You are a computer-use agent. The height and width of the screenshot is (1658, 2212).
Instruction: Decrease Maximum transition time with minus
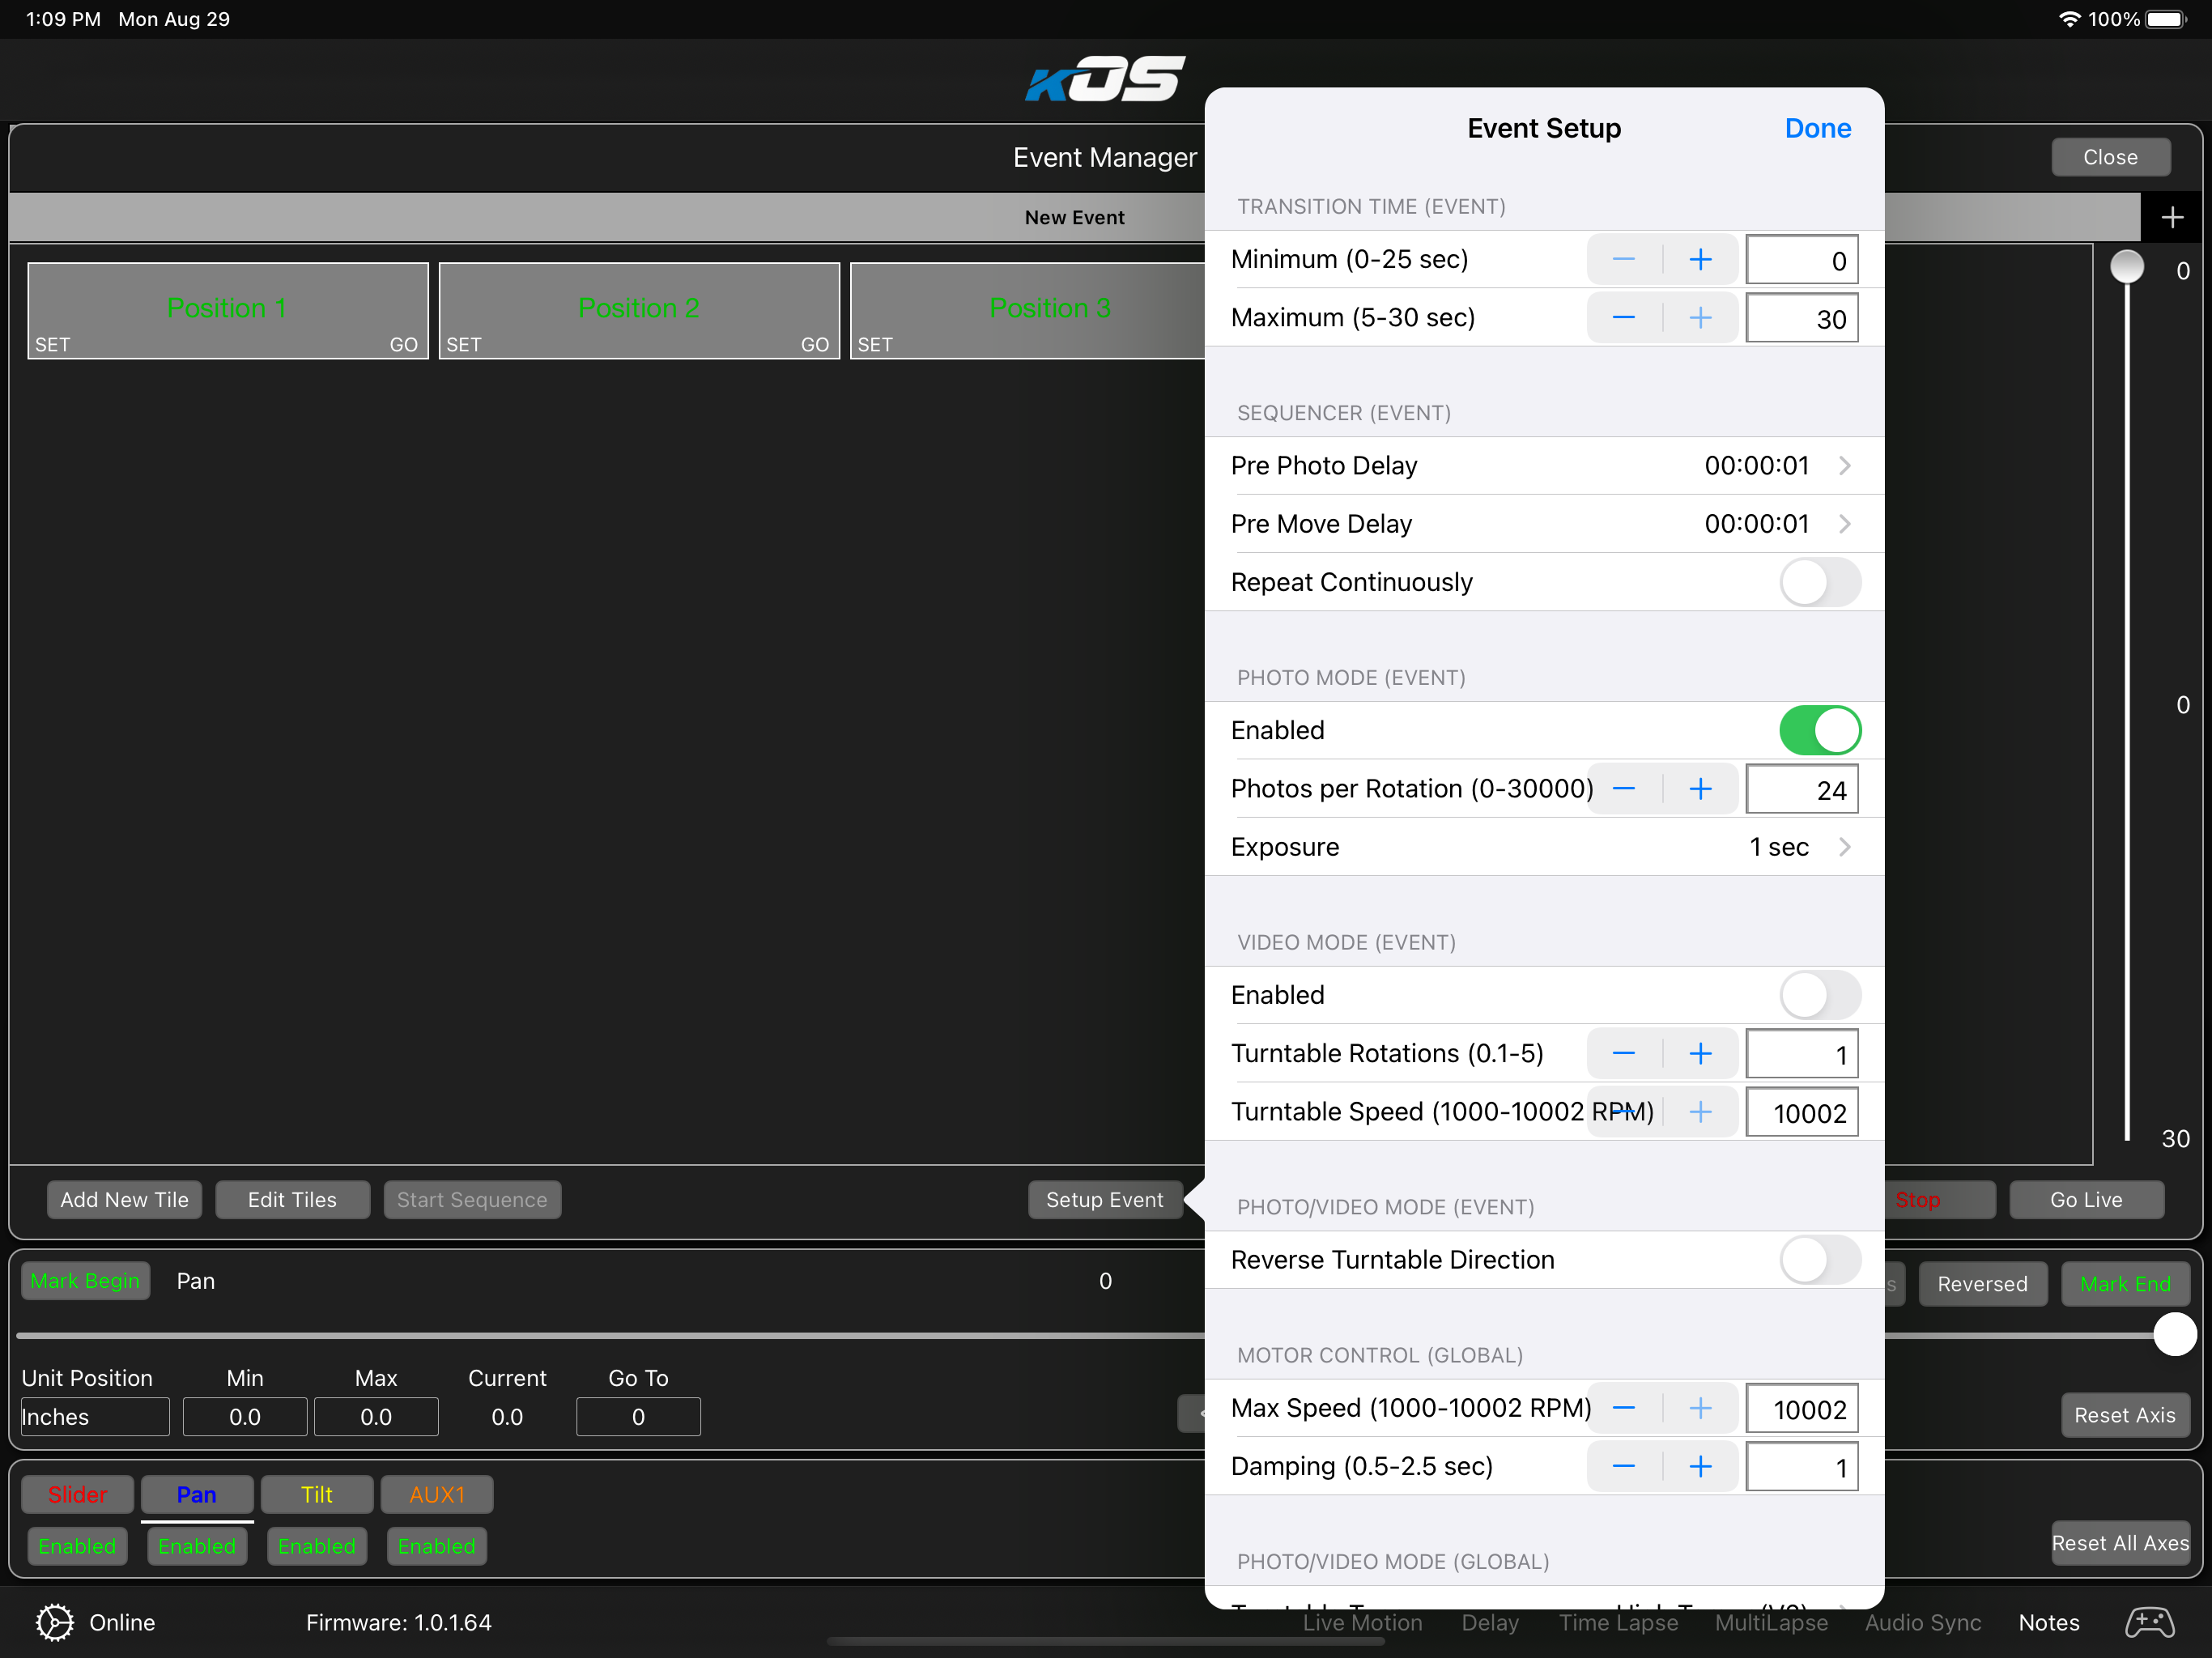tap(1624, 318)
